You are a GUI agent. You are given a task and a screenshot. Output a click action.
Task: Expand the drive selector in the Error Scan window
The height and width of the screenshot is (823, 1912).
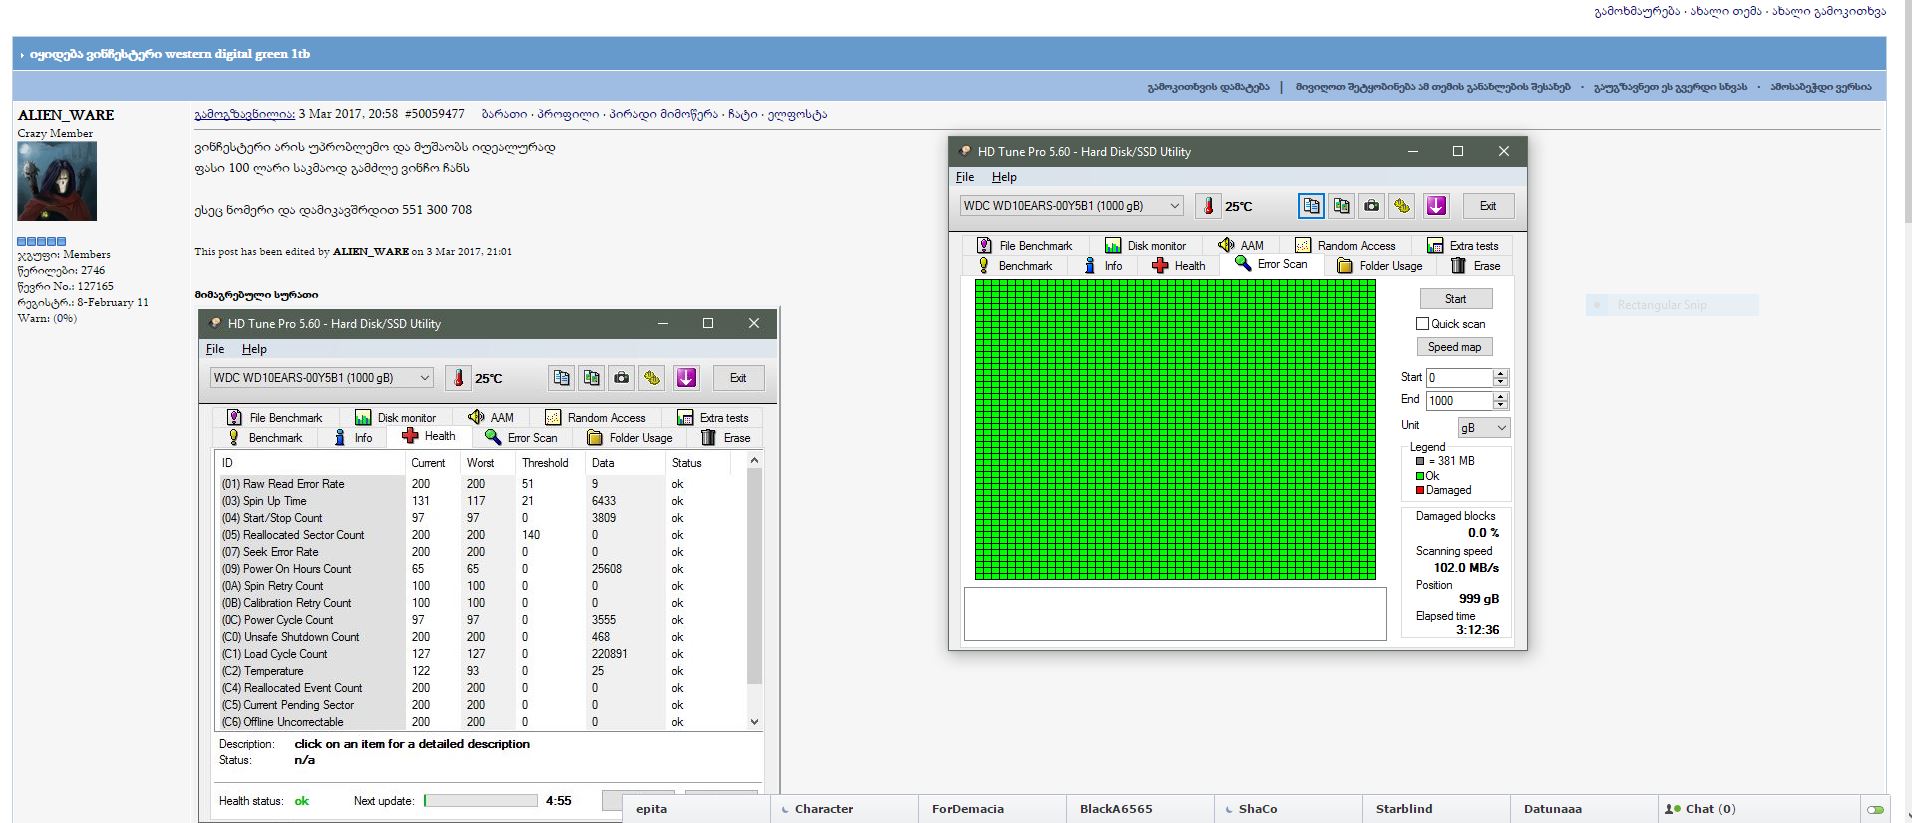click(x=1175, y=206)
